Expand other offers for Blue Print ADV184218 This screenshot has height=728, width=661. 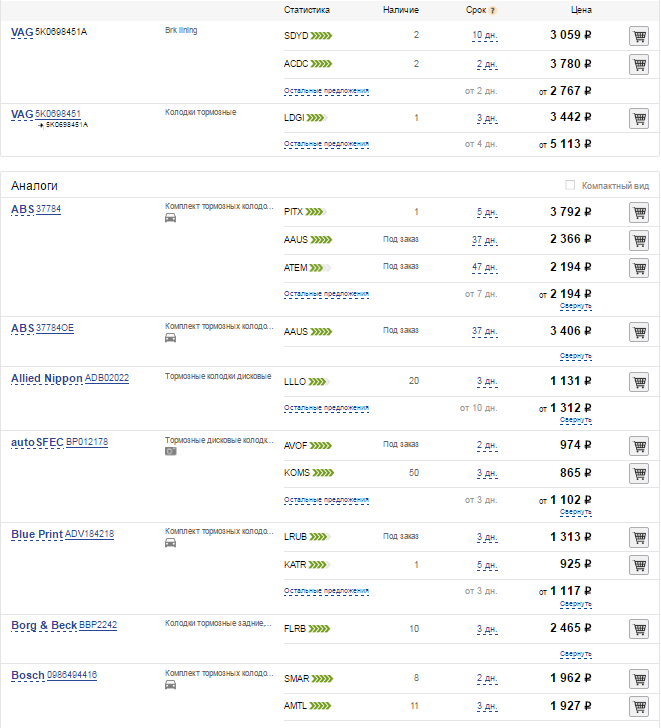(326, 591)
